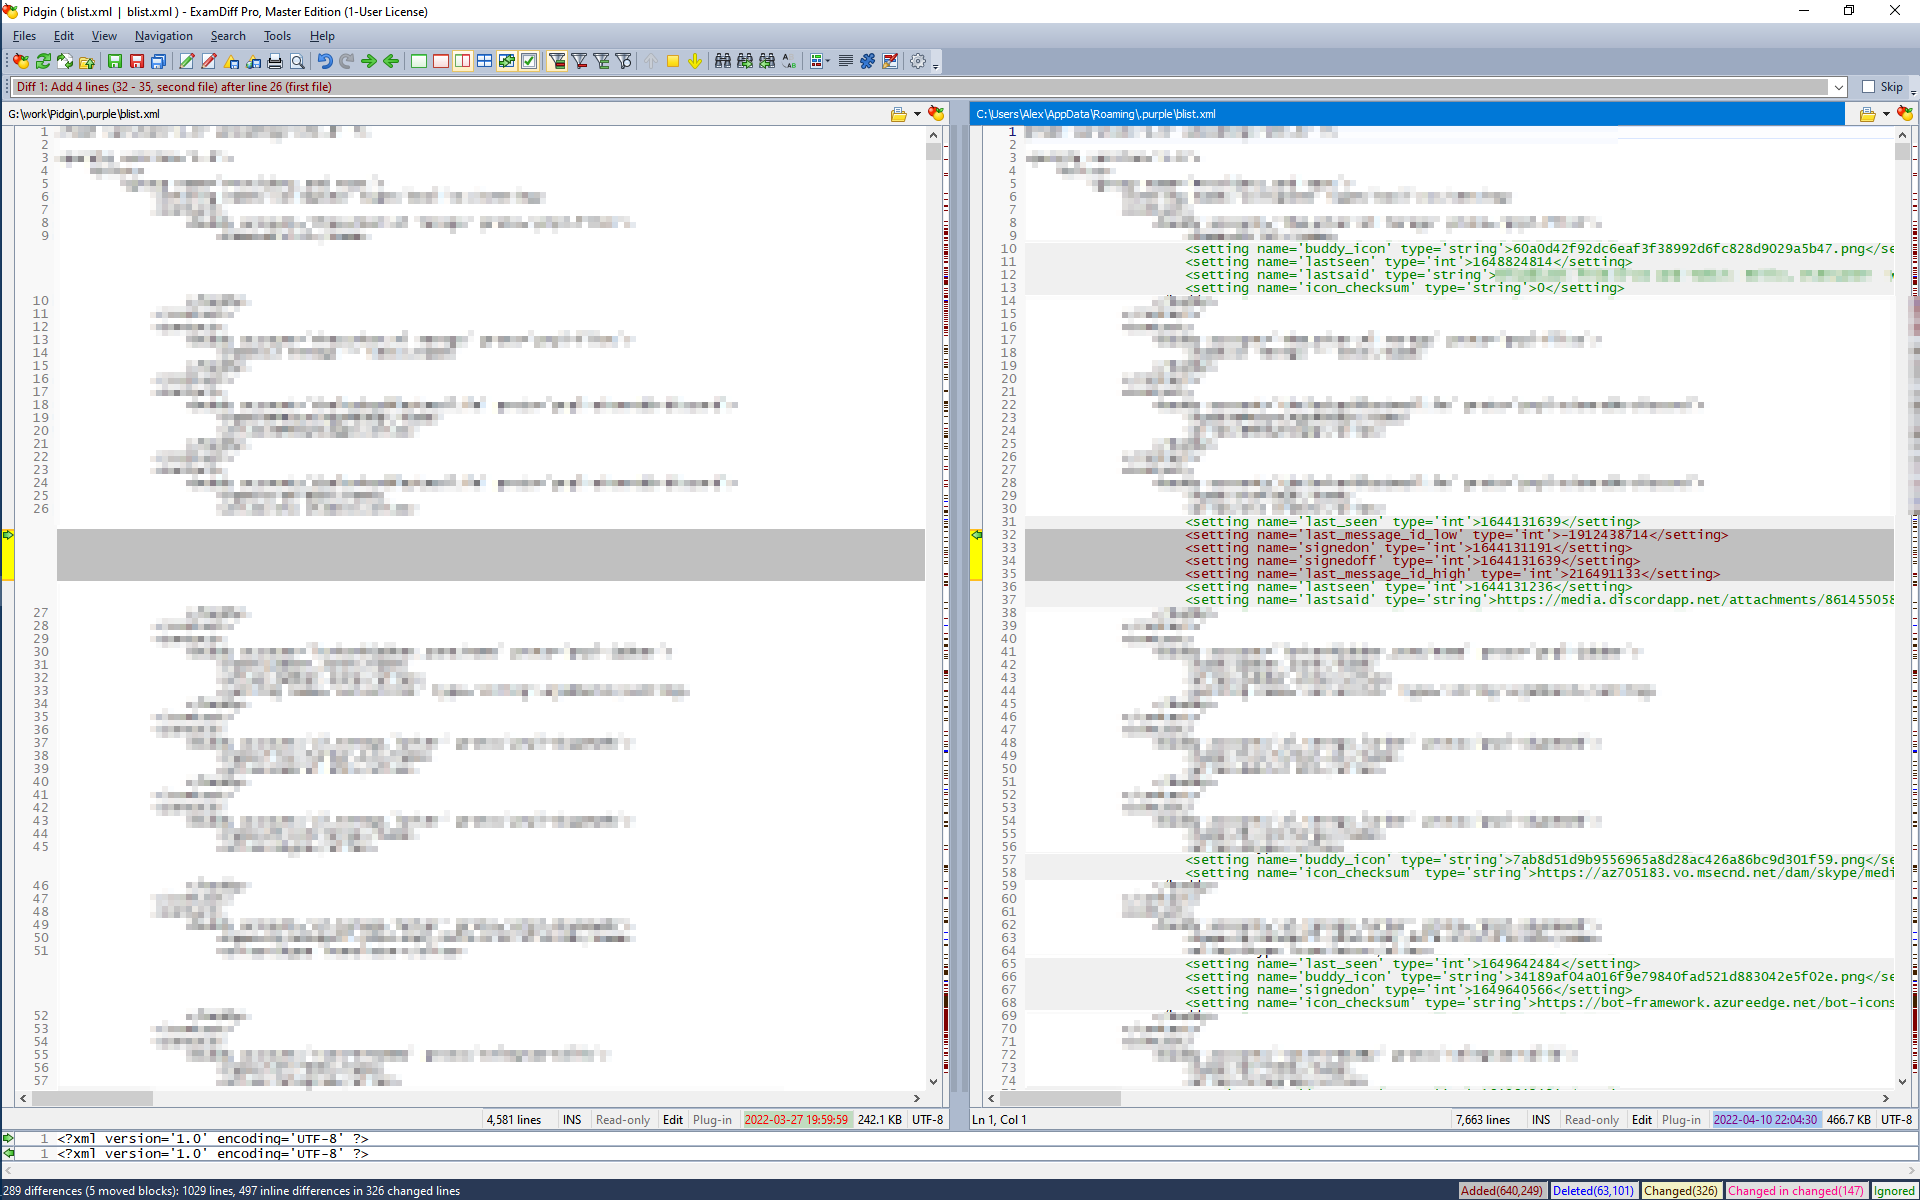This screenshot has height=1200, width=1920.
Task: Click the green Save first file icon
Action: (115, 61)
